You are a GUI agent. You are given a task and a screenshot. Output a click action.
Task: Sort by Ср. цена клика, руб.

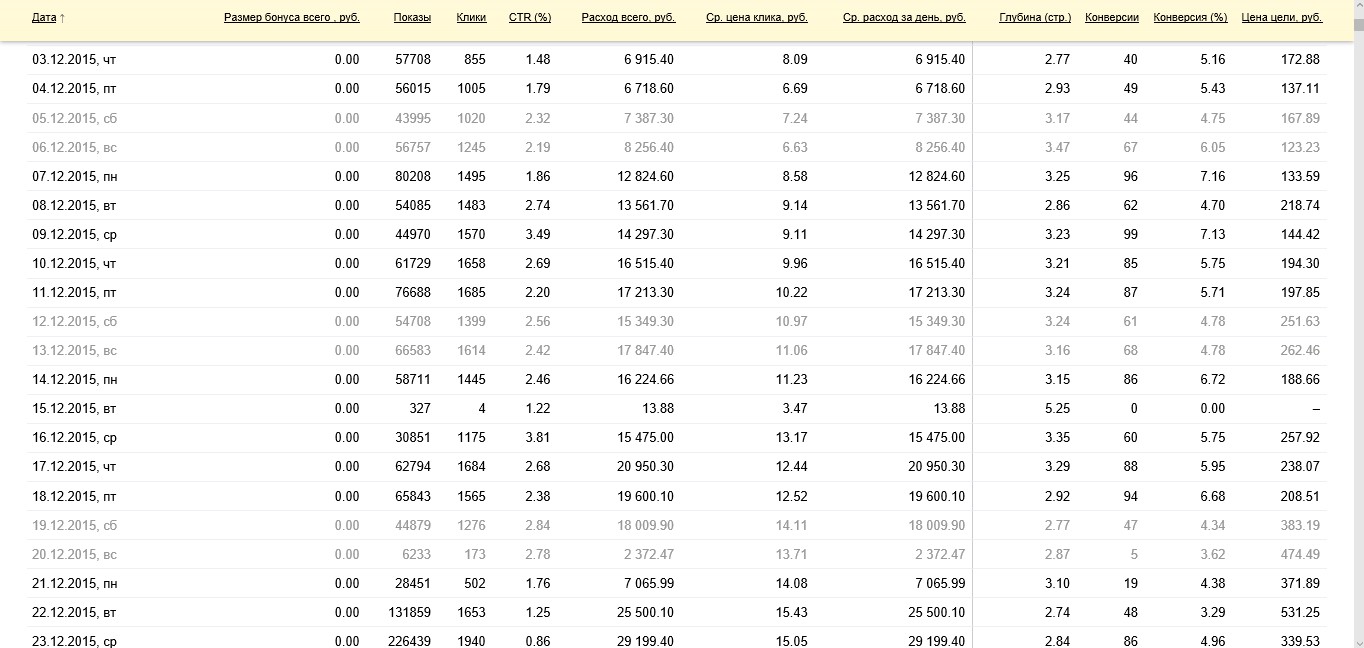coord(756,18)
